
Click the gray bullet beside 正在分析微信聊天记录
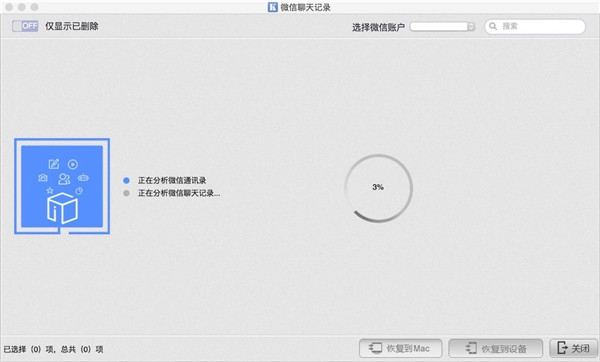pos(126,193)
